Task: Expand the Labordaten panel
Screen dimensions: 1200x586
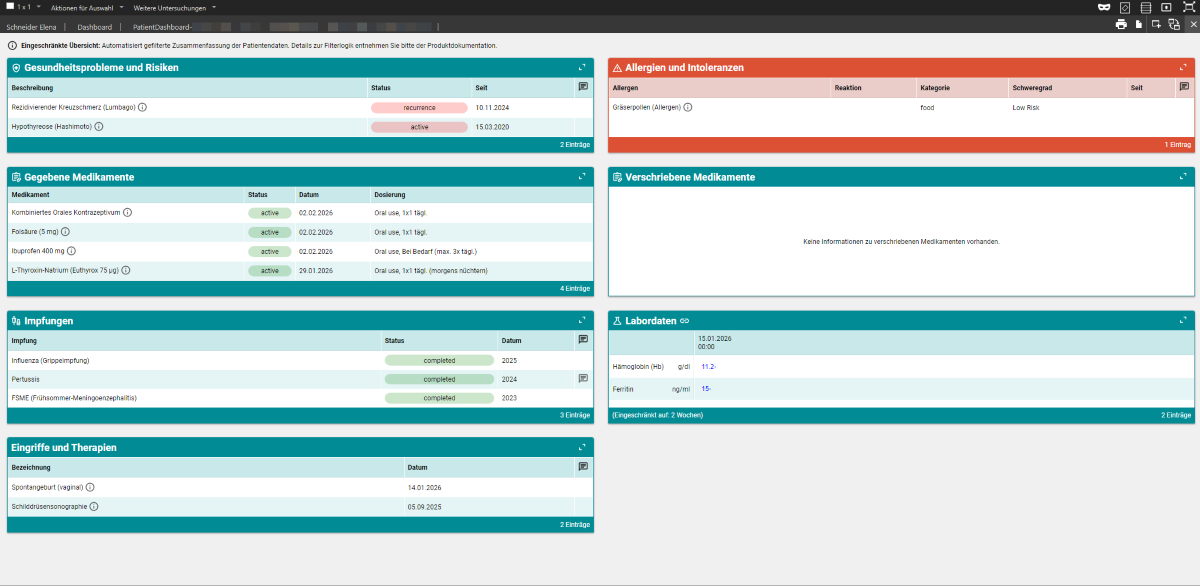Action: click(1183, 320)
